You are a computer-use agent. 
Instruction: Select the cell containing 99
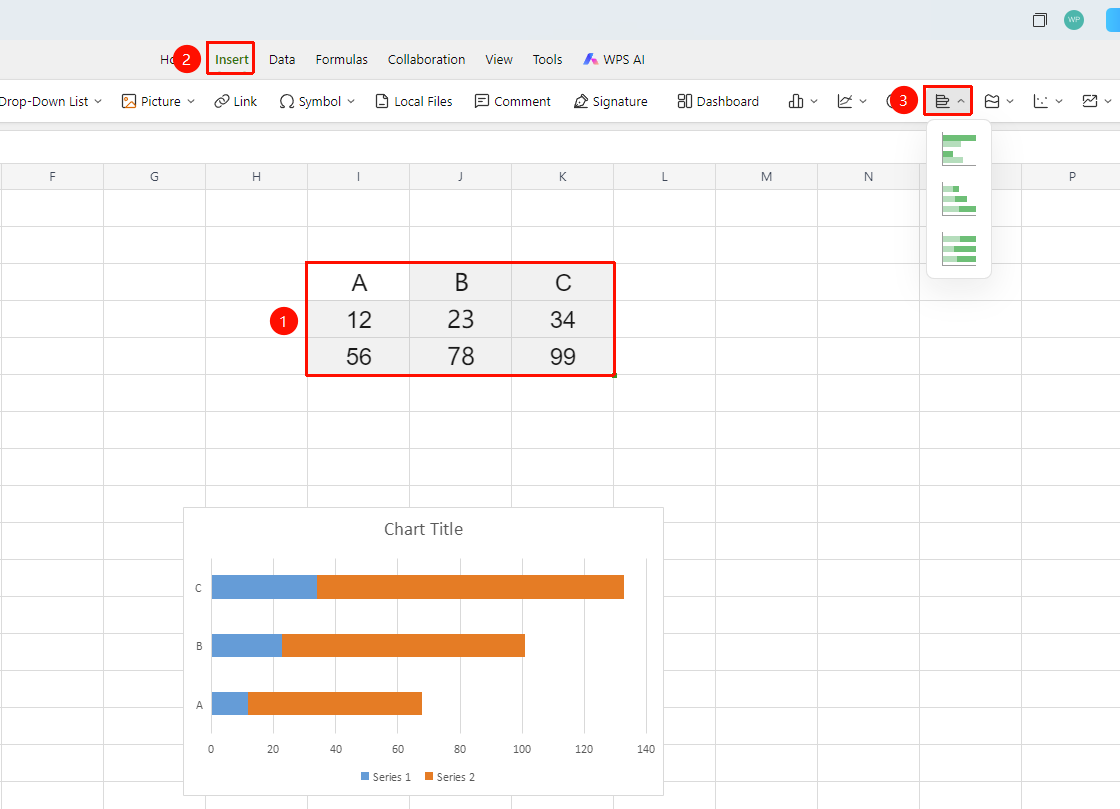(563, 356)
